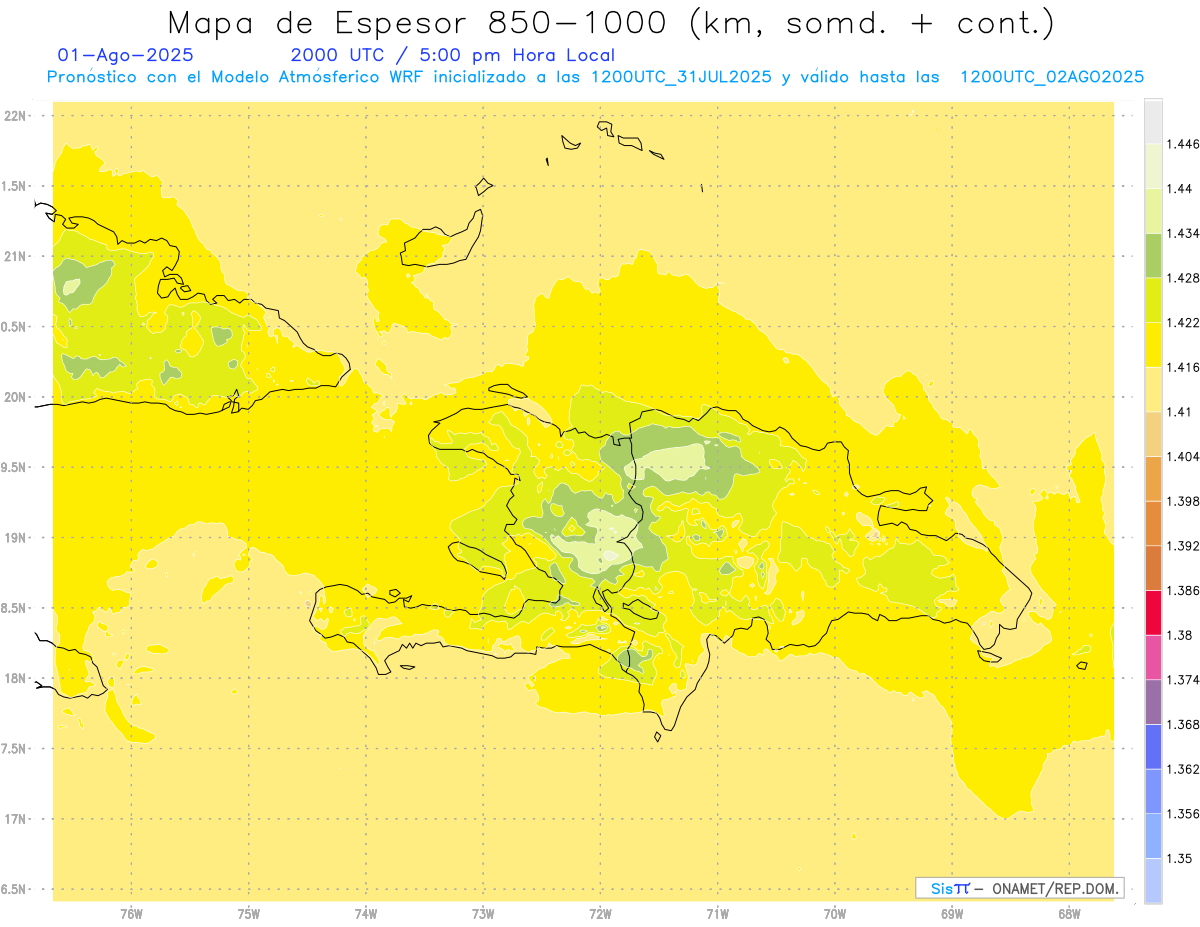Click the initialization time "1200UTC_31JUL2025" text
This screenshot has height=927, width=1200.
[x=681, y=77]
